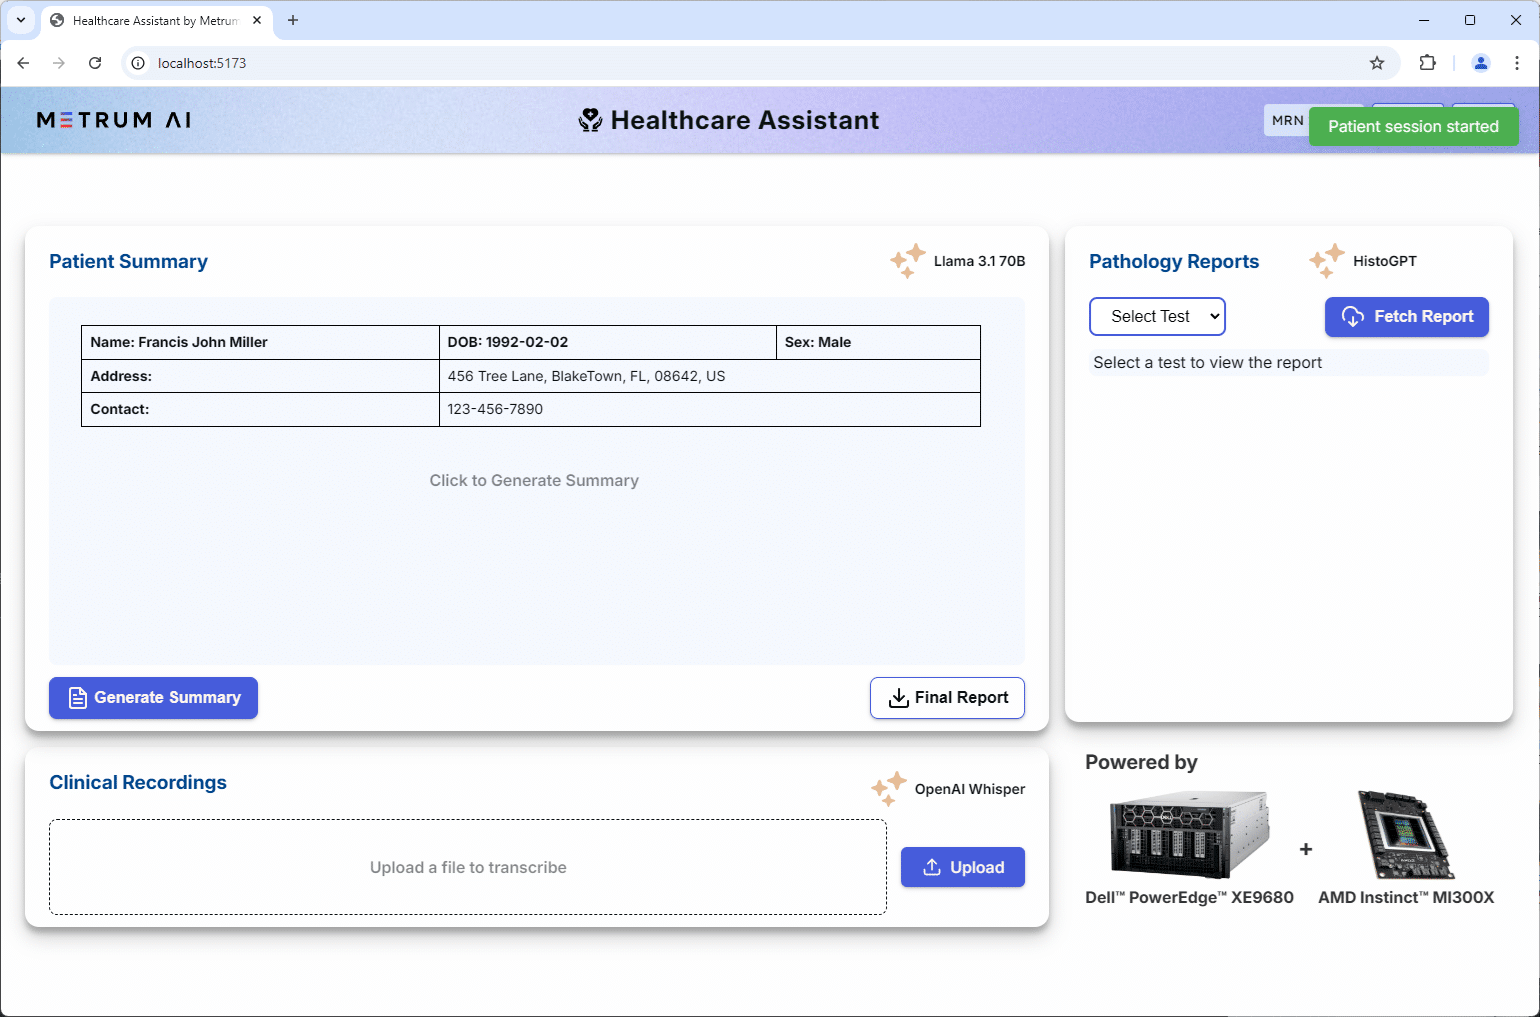Click the site information icon in address bar
Viewport: 1540px width, 1017px height.
[x=138, y=63]
